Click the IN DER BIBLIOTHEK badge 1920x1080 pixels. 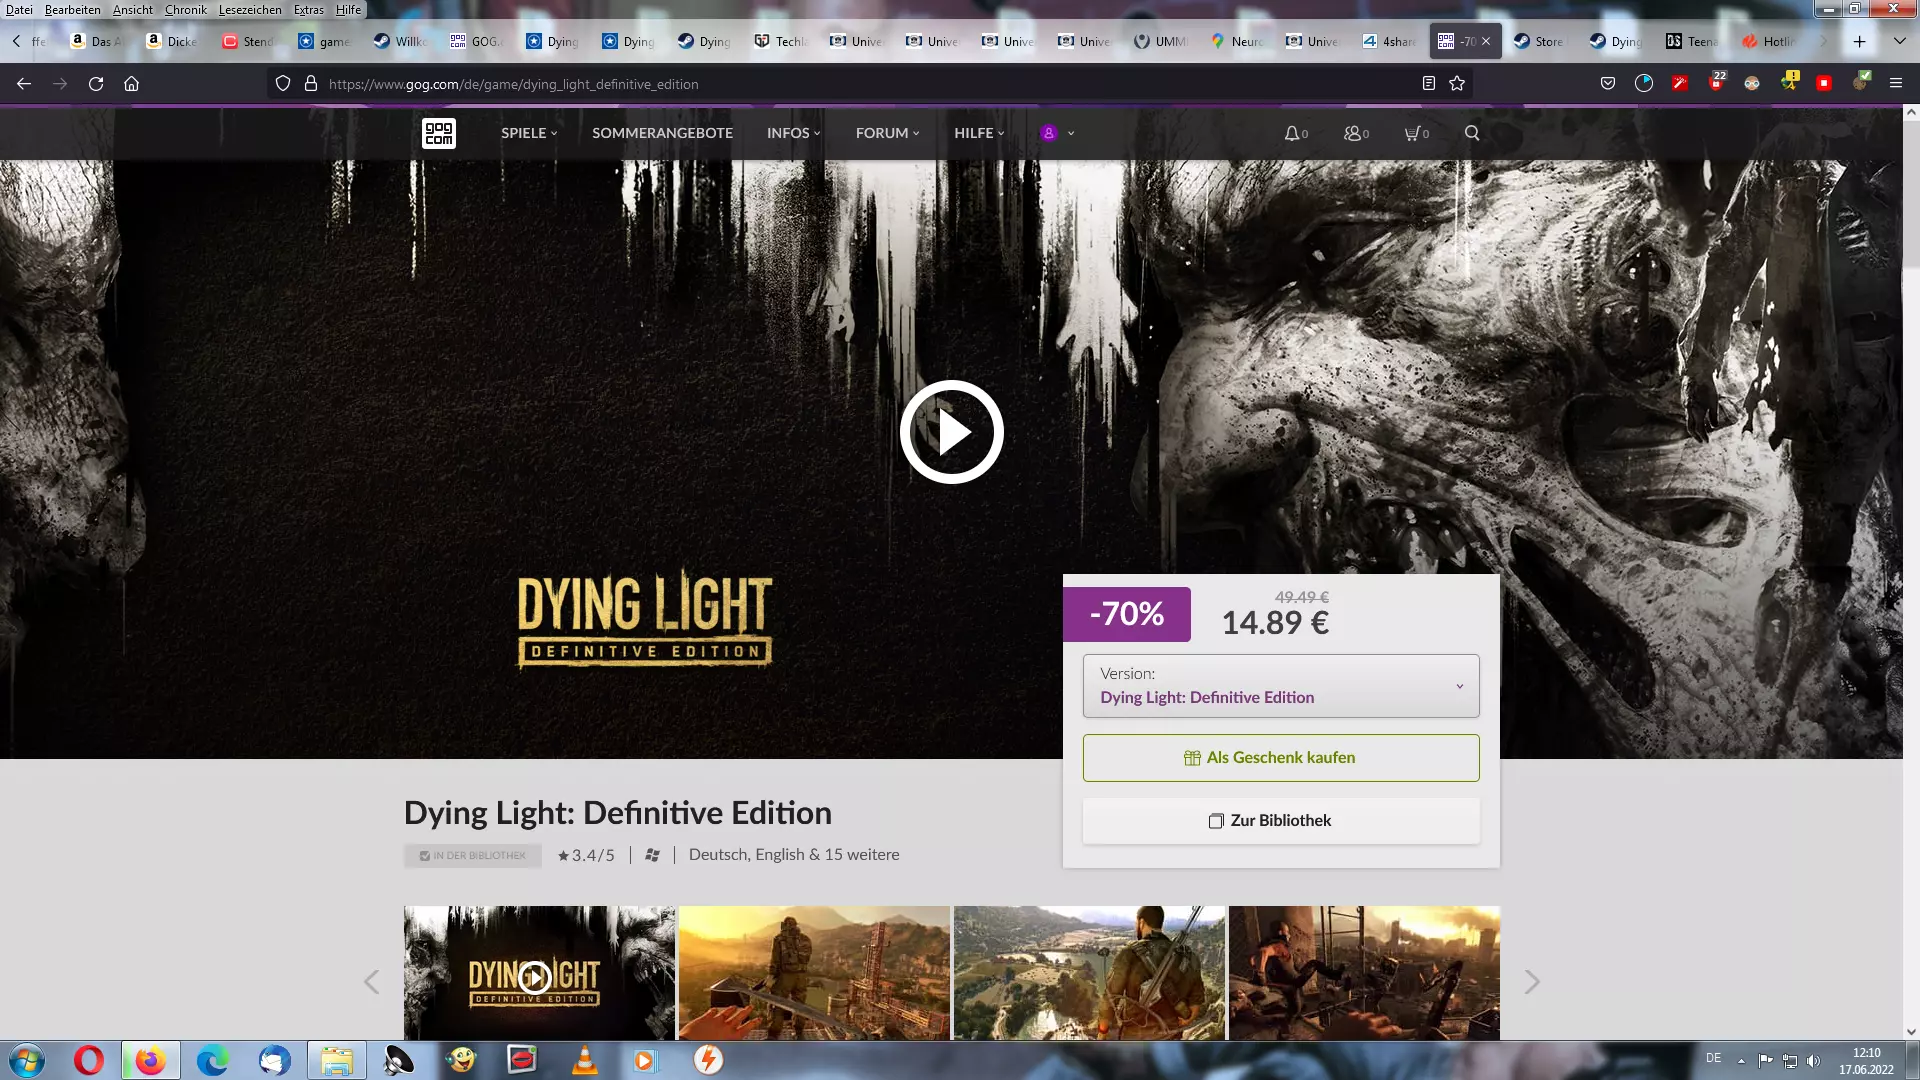[473, 856]
